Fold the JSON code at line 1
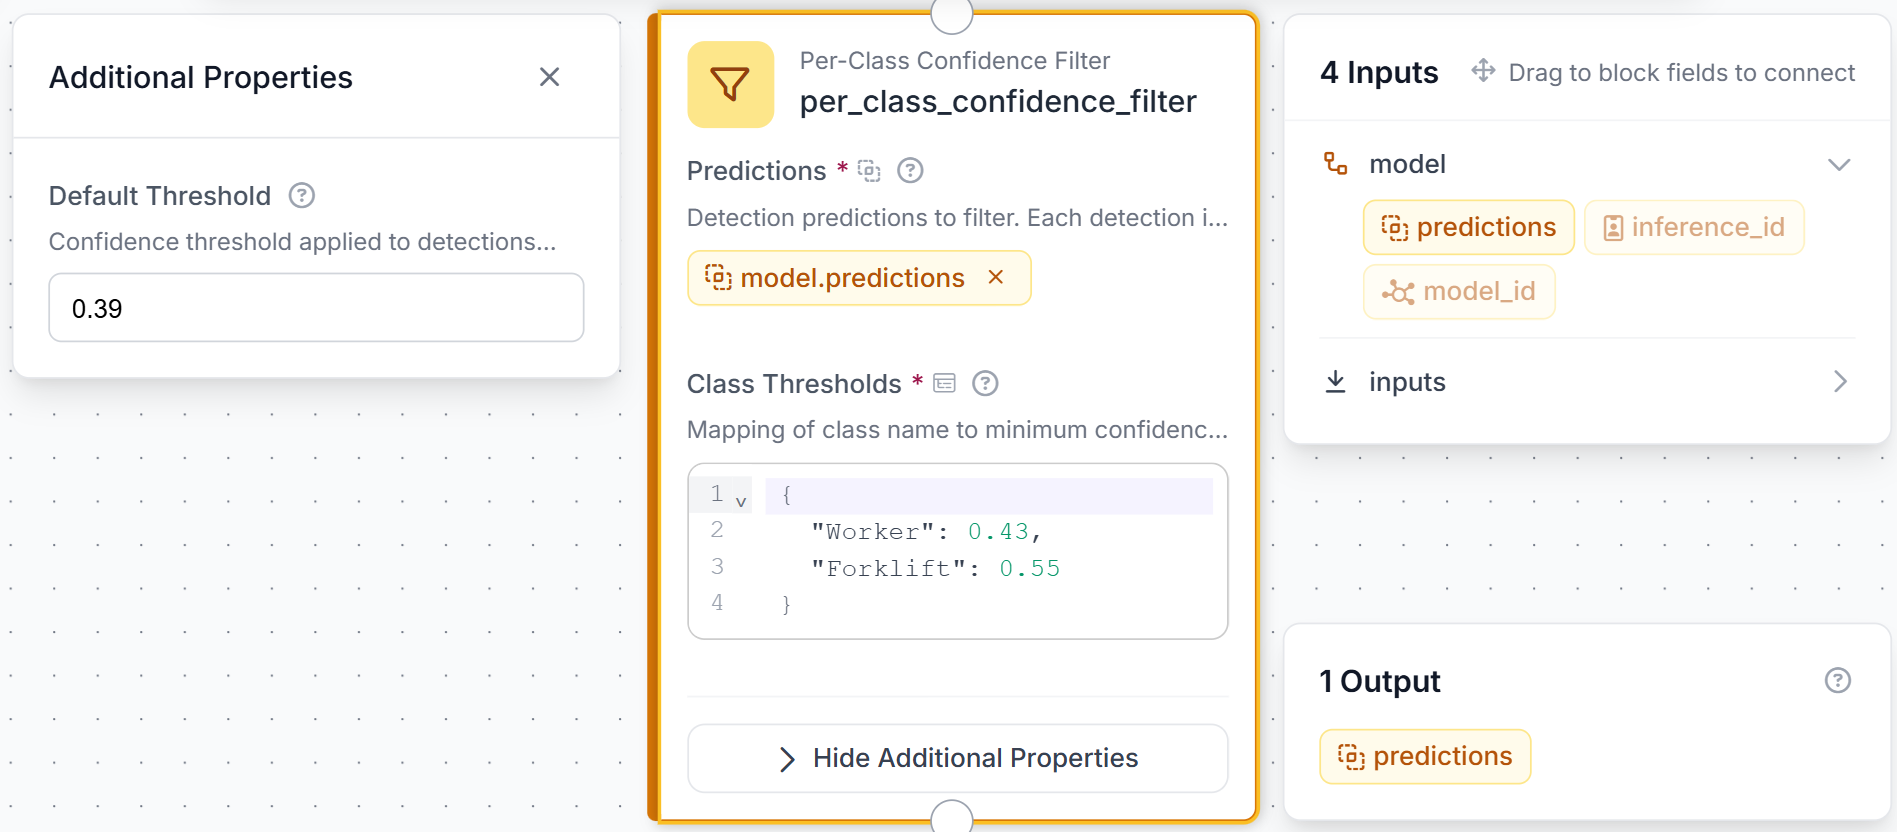Screen dimensions: 1897x832 [x=741, y=500]
